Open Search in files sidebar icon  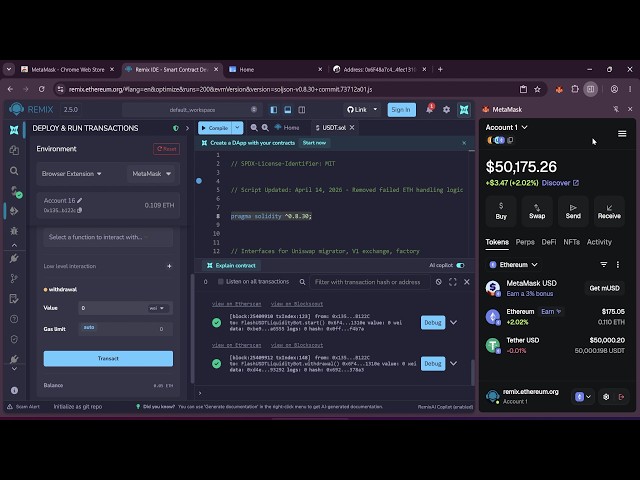coord(14,171)
